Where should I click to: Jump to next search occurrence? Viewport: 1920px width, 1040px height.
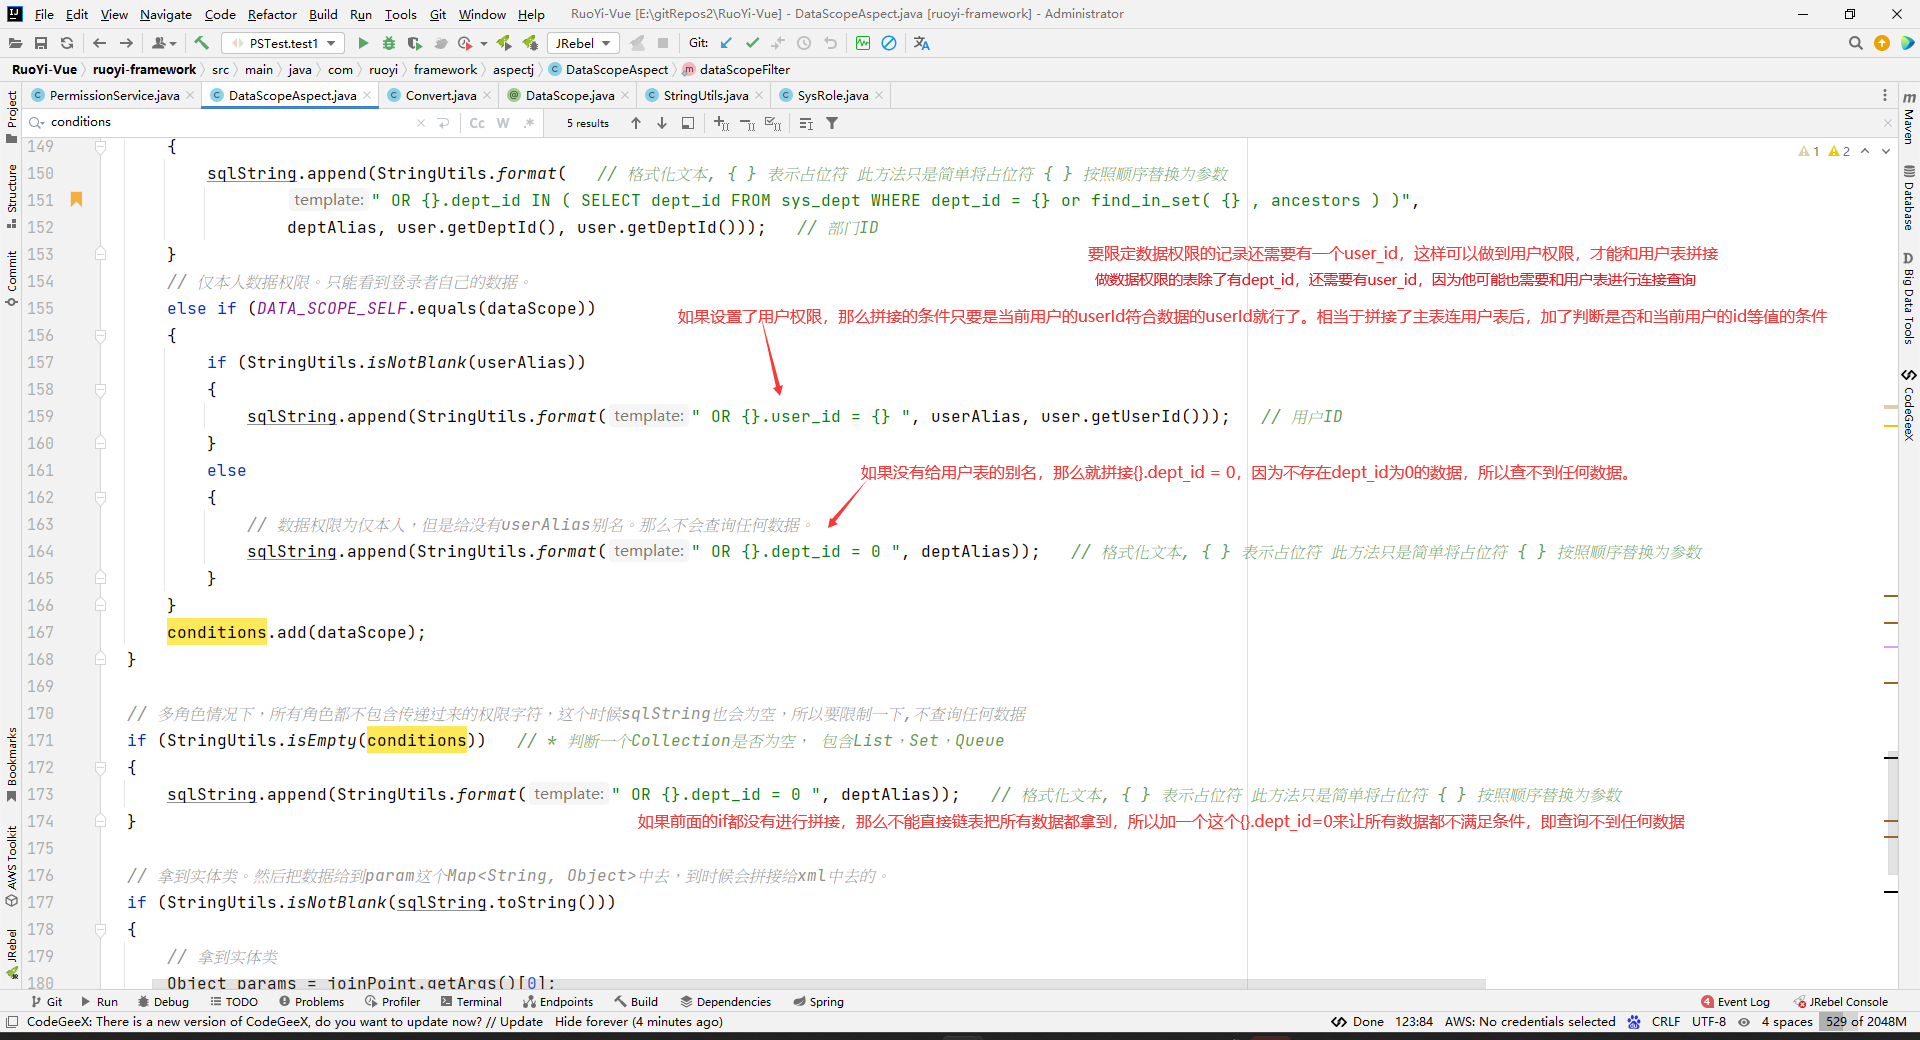point(662,123)
